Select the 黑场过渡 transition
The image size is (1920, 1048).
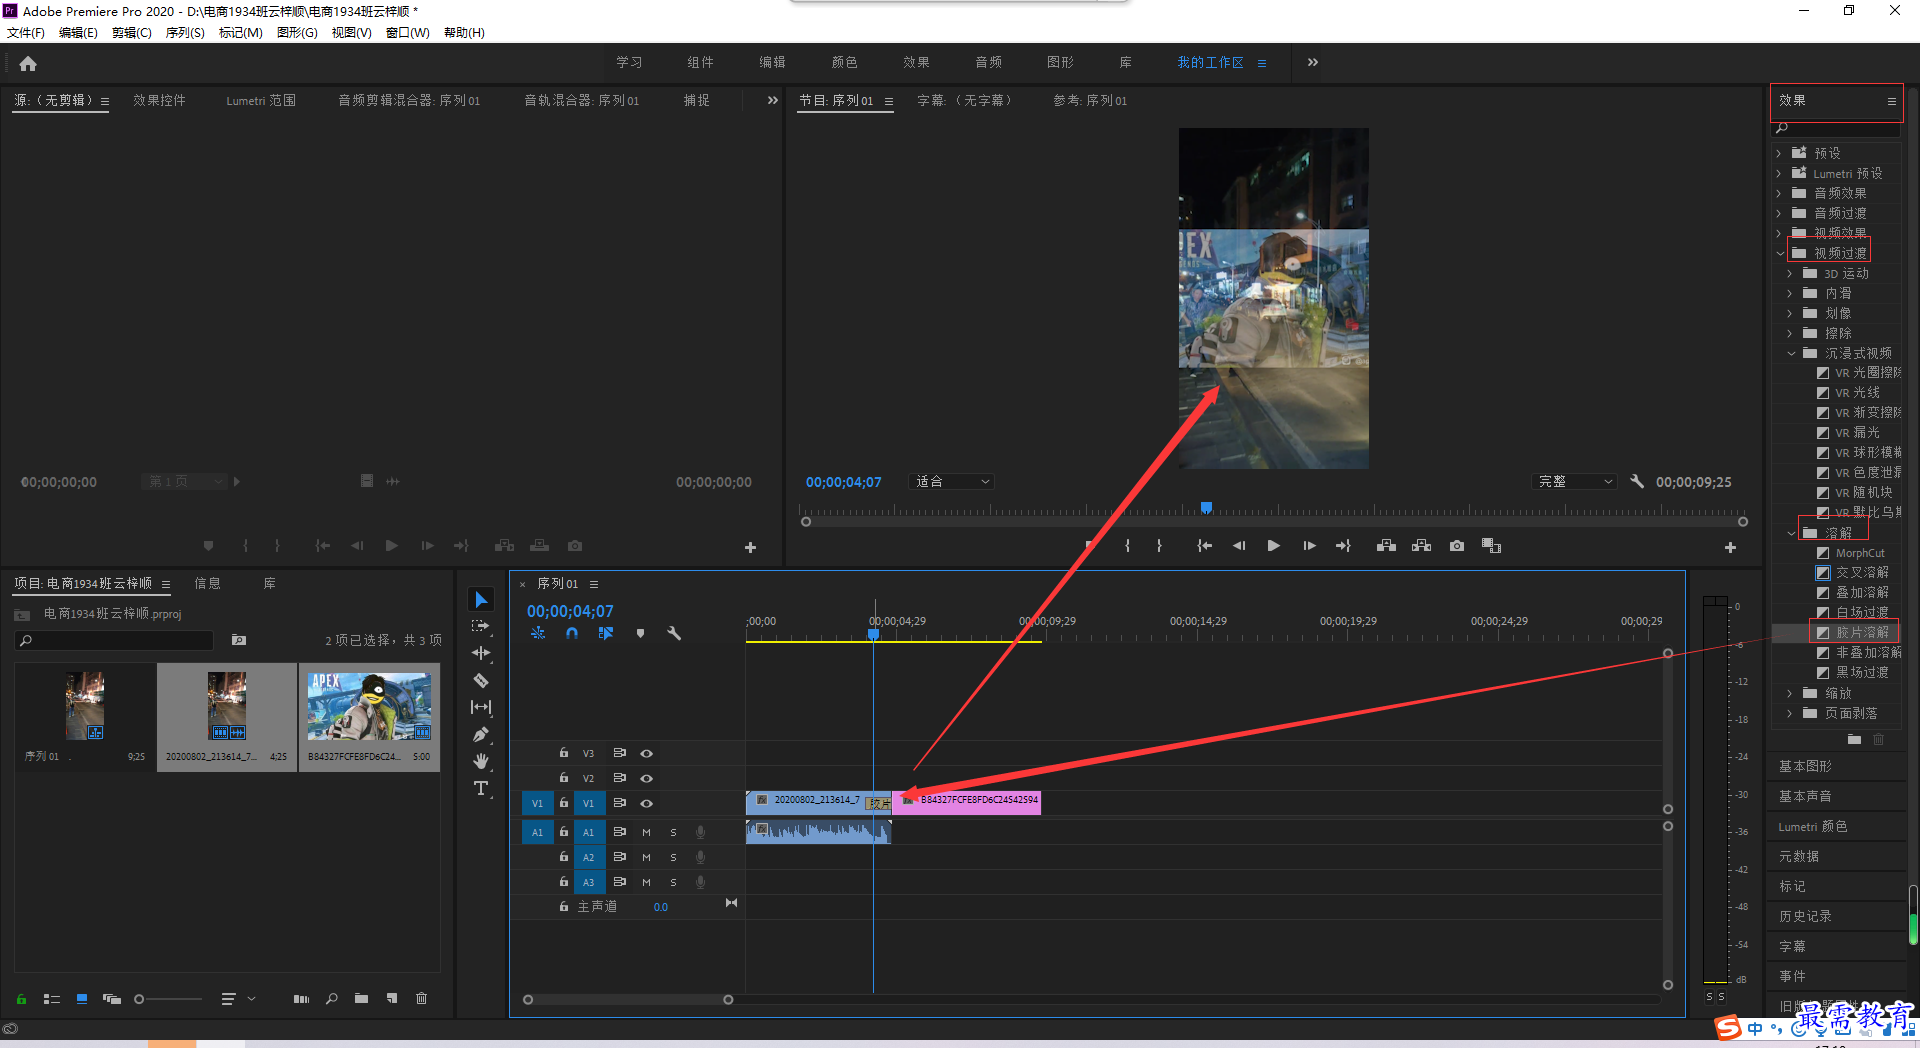point(1862,672)
